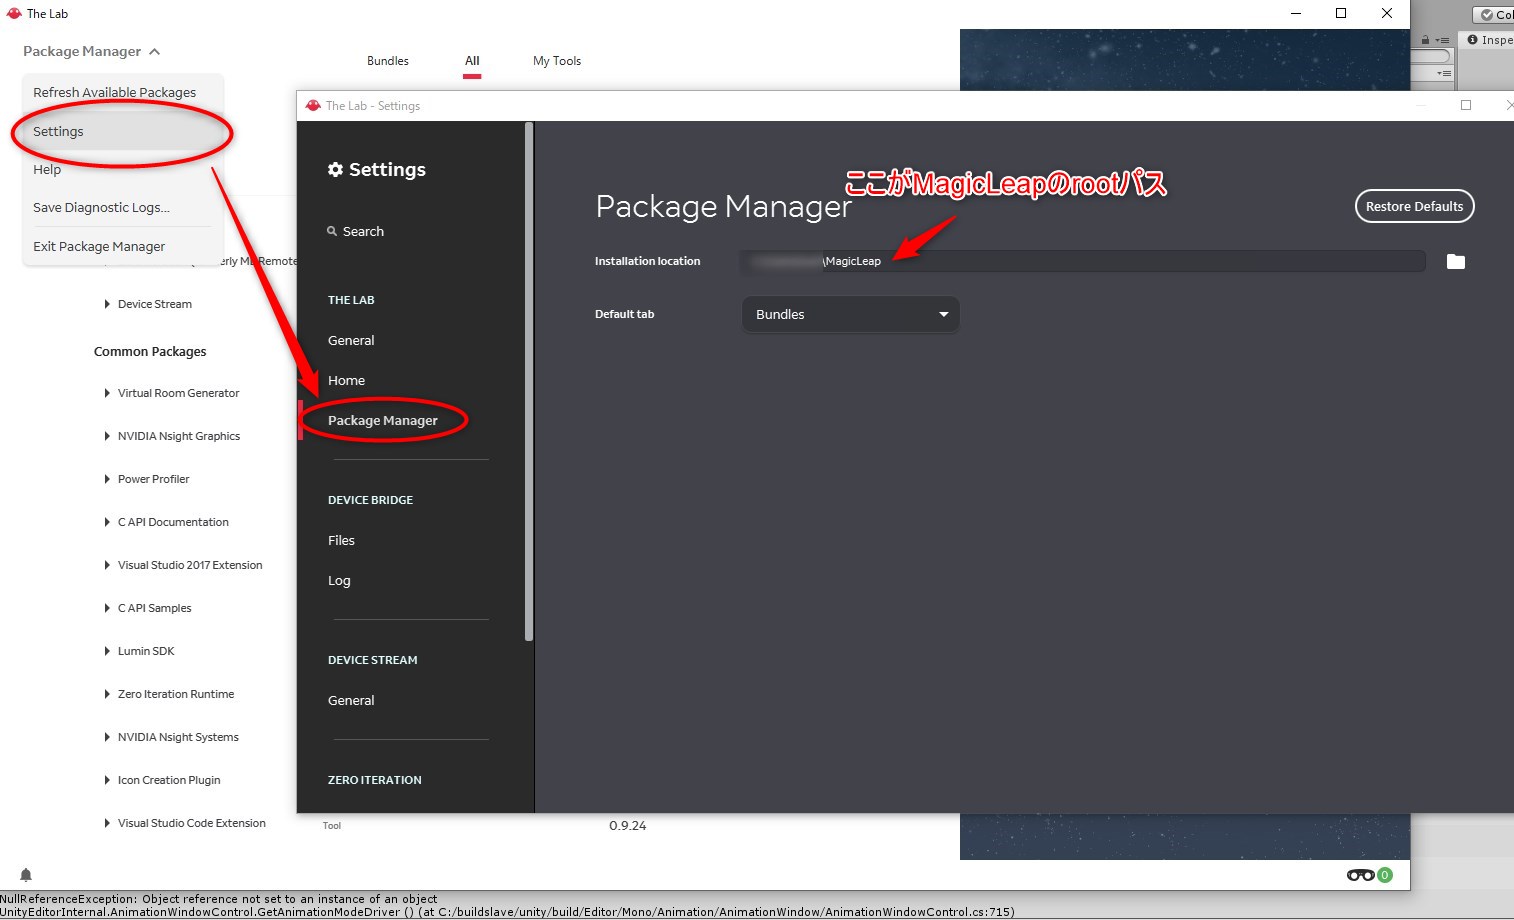Click The Lab logo in Settings title bar
The height and width of the screenshot is (920, 1514).
click(313, 105)
